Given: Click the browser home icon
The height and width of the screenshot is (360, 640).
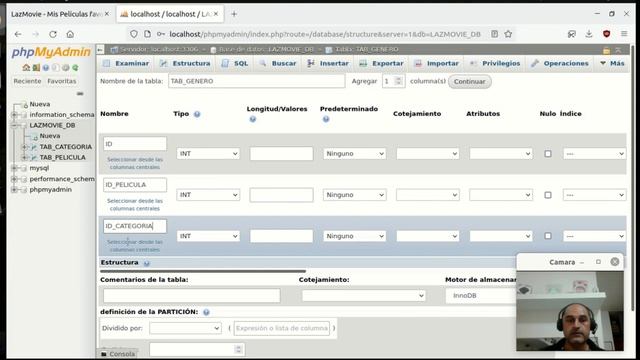Looking at the screenshot, I should 70,34.
